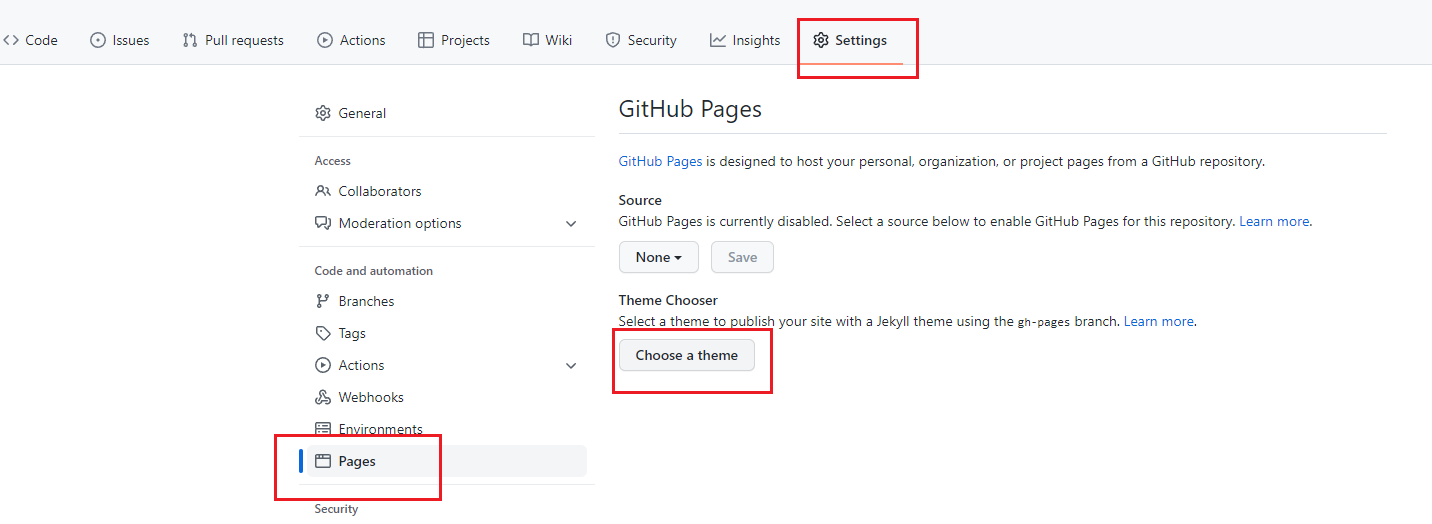Image resolution: width=1432 pixels, height=524 pixels.
Task: Expand the sidebar Actions section chevron
Action: click(571, 365)
